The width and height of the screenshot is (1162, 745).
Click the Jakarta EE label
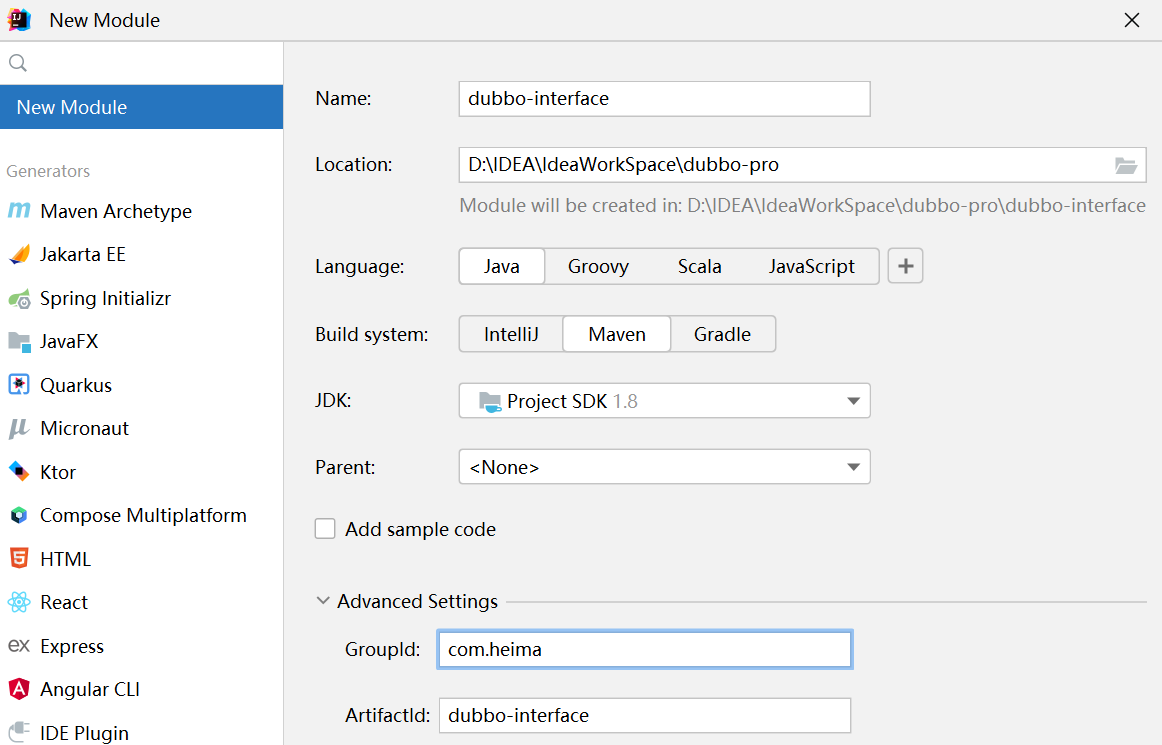(x=82, y=254)
